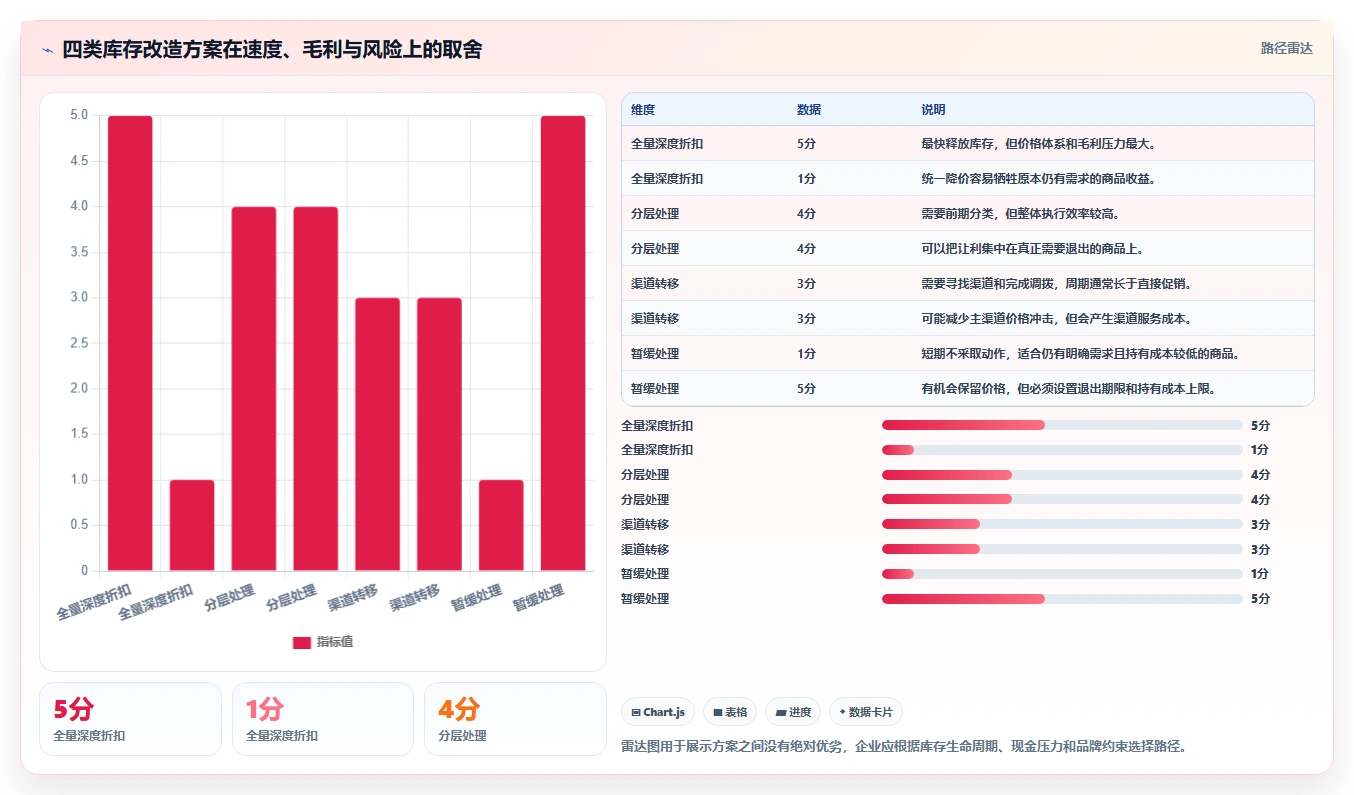The width and height of the screenshot is (1354, 795).
Task: Click the 暂缓处理 progress bar showing 1分
Action: (x=1062, y=574)
